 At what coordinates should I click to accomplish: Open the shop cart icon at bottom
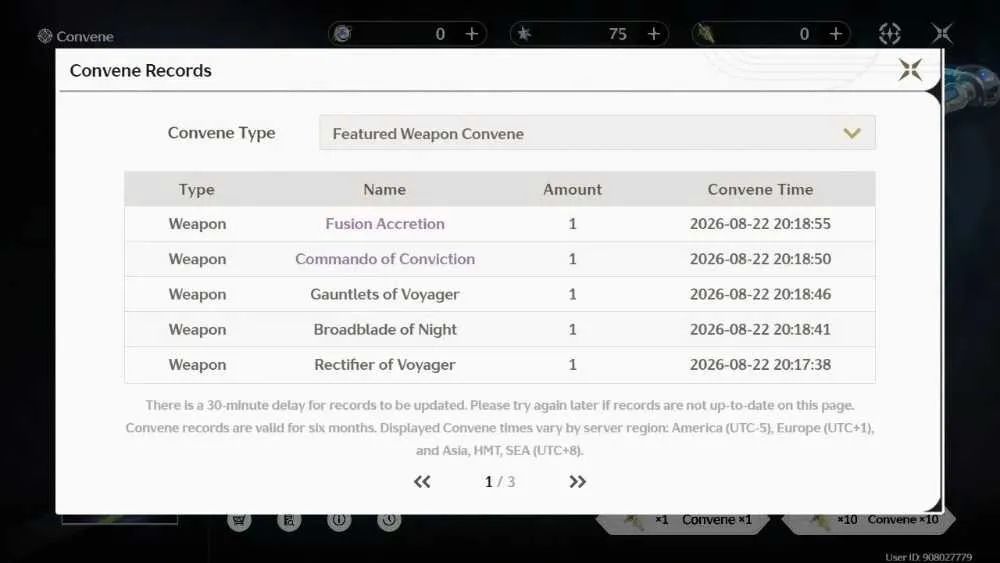pyautogui.click(x=239, y=520)
